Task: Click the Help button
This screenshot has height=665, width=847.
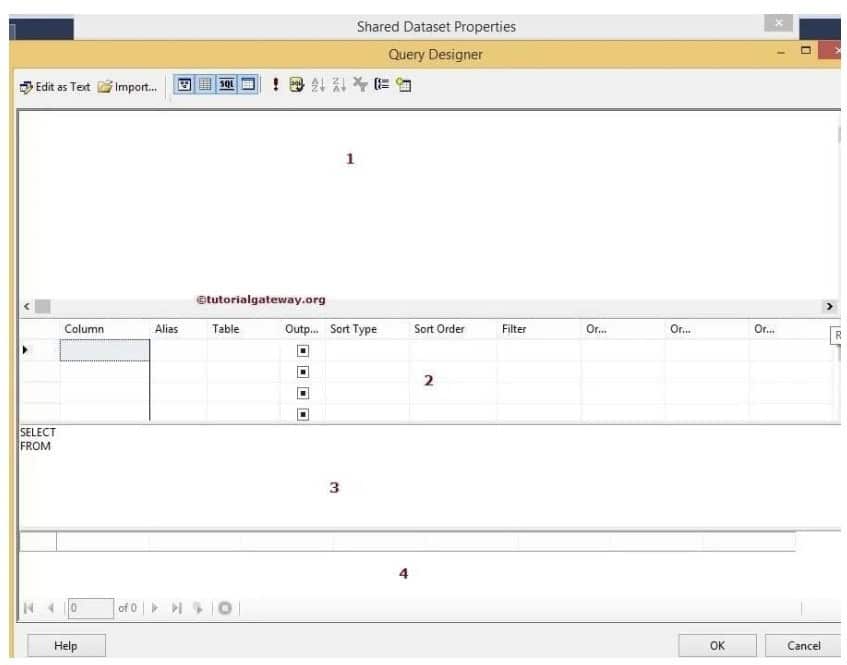Action: click(65, 646)
